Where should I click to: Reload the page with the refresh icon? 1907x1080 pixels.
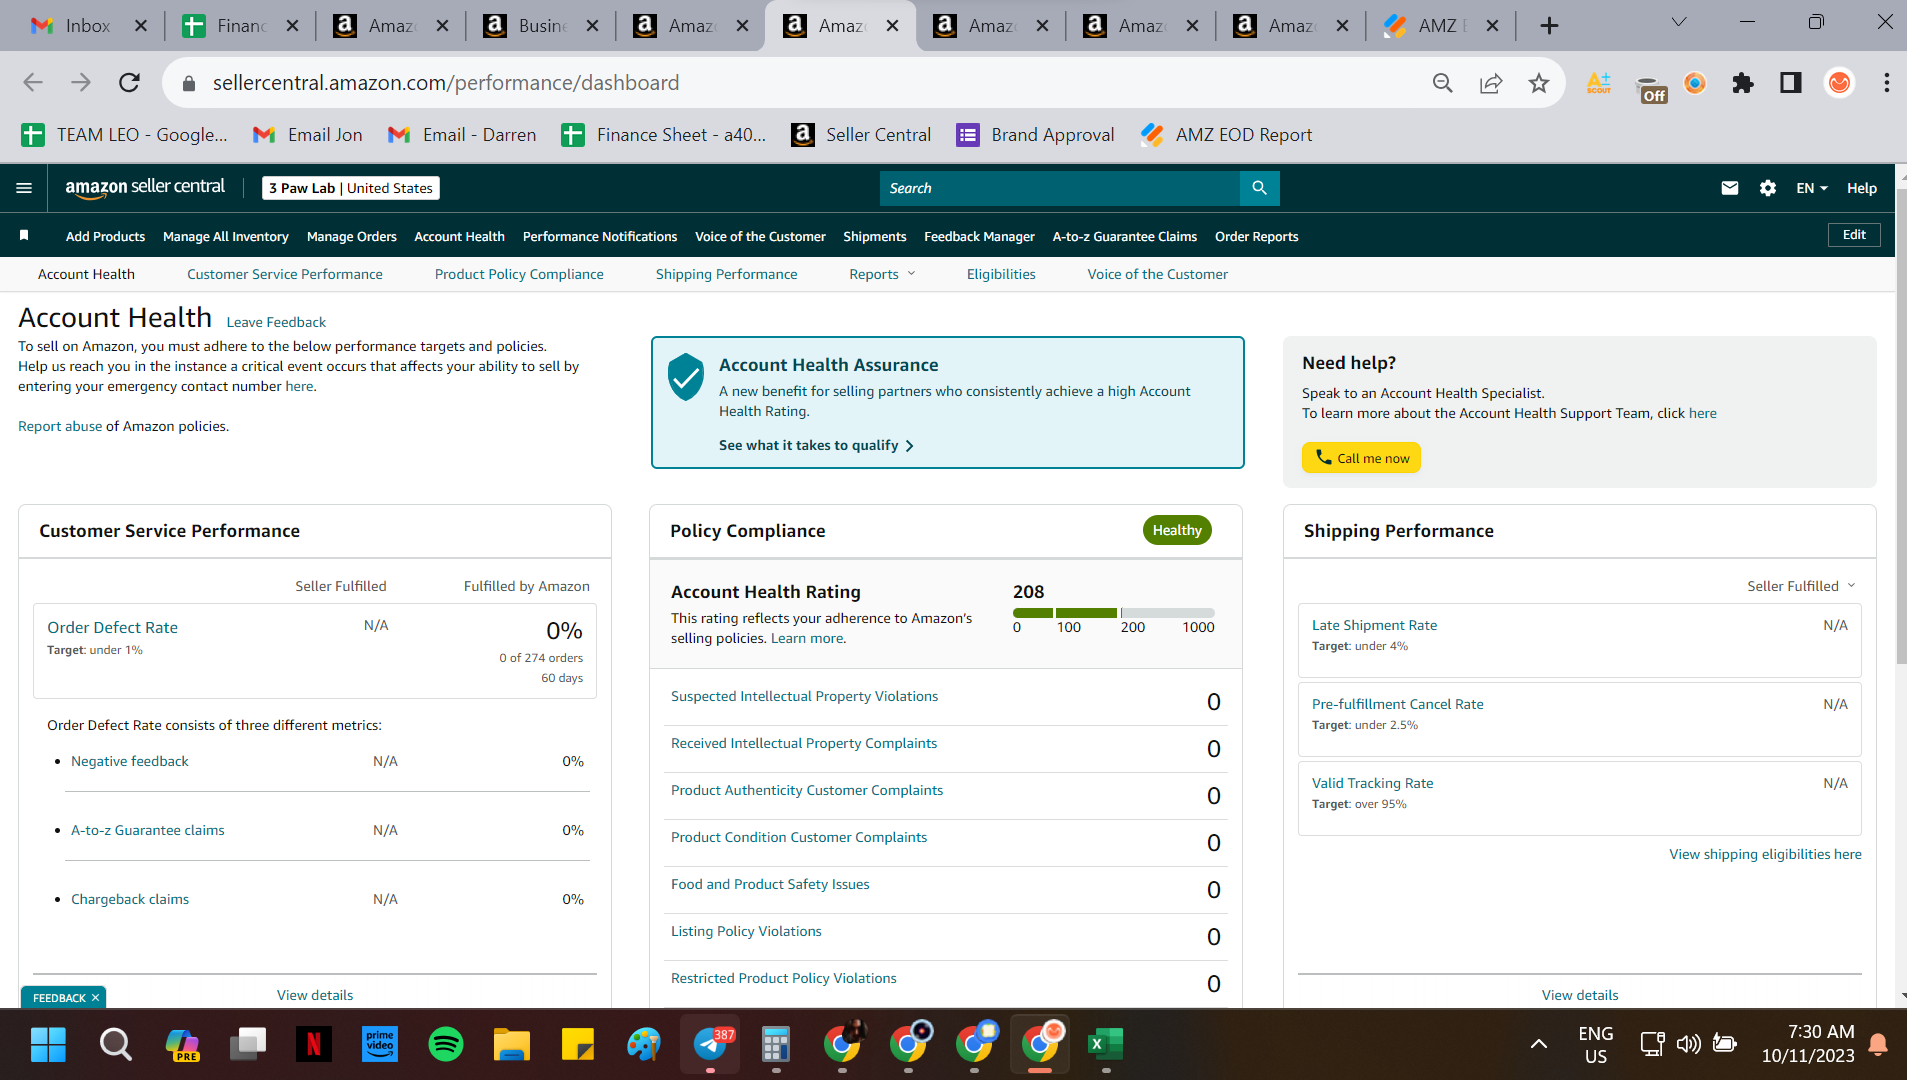pyautogui.click(x=129, y=83)
